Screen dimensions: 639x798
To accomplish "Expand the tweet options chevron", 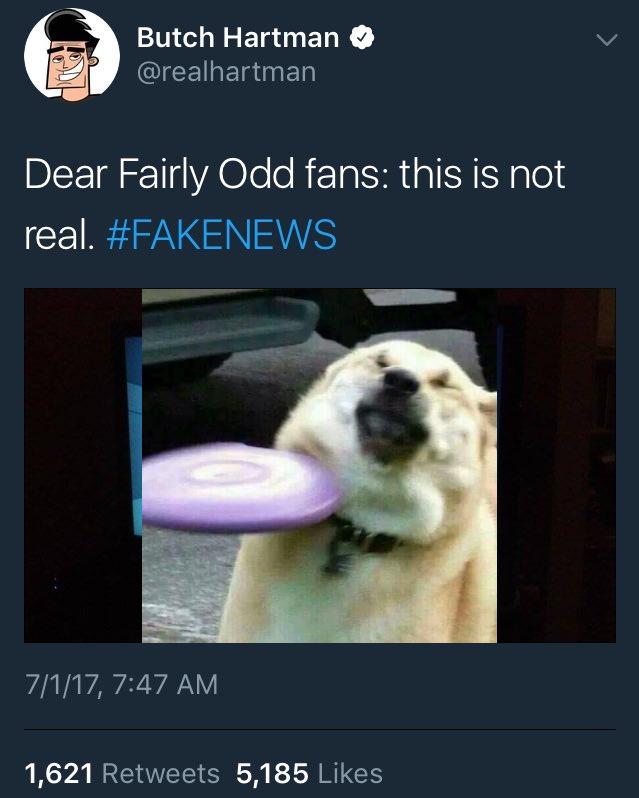I will (606, 40).
